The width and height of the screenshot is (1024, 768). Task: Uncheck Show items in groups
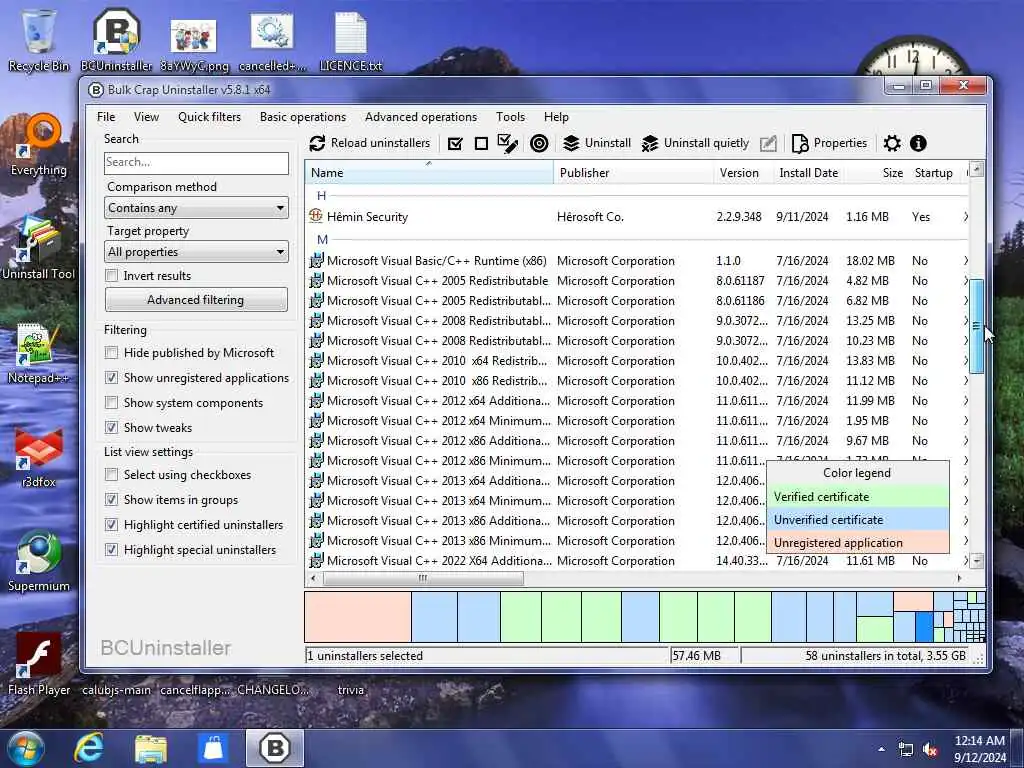[x=112, y=500]
